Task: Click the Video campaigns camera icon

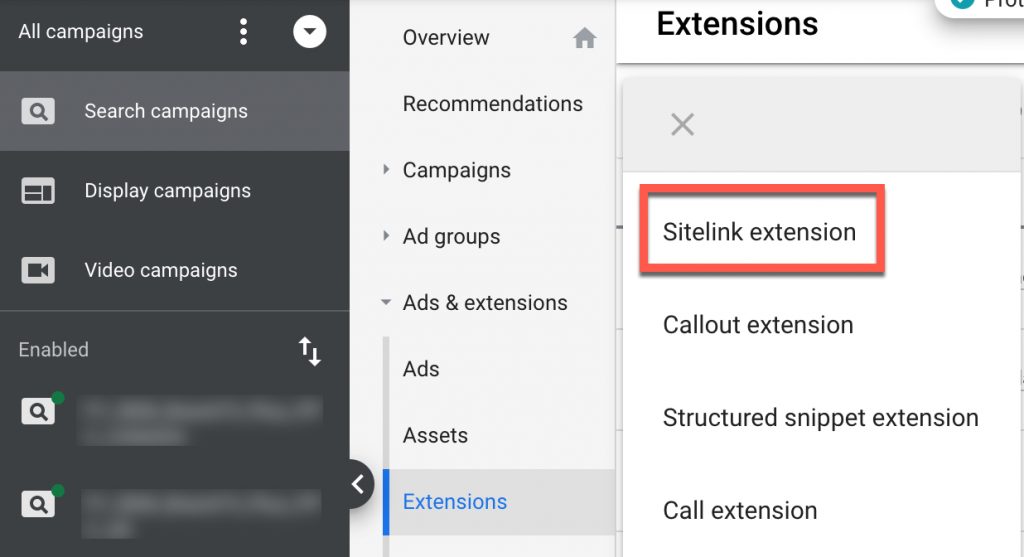Action: (38, 270)
